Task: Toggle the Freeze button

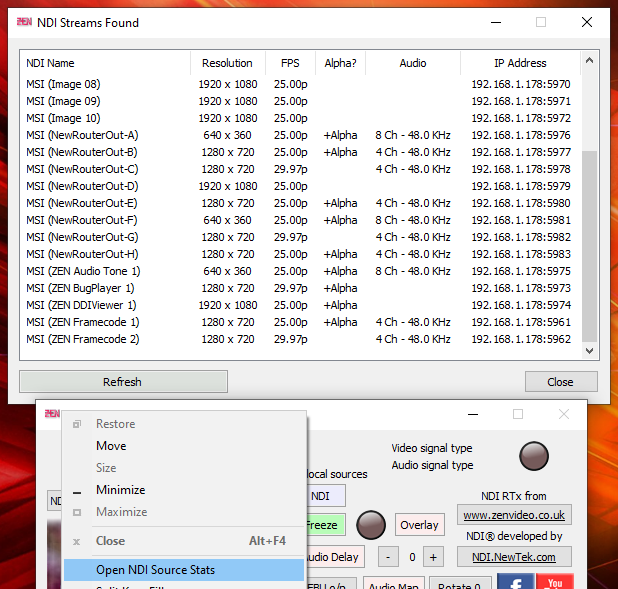Action: point(326,525)
